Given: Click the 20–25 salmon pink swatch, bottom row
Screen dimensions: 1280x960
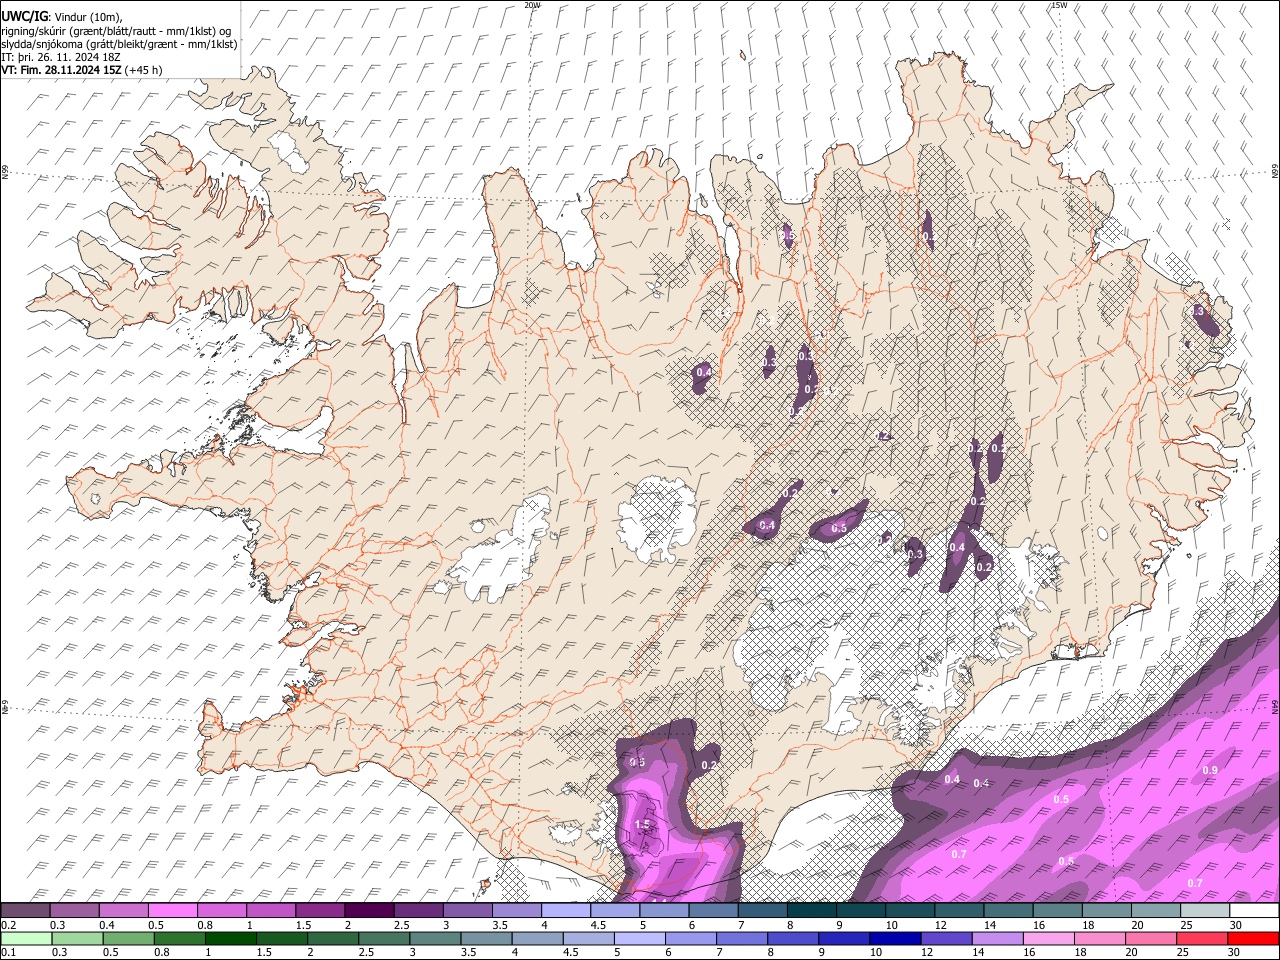Looking at the screenshot, I should tap(1150, 938).
